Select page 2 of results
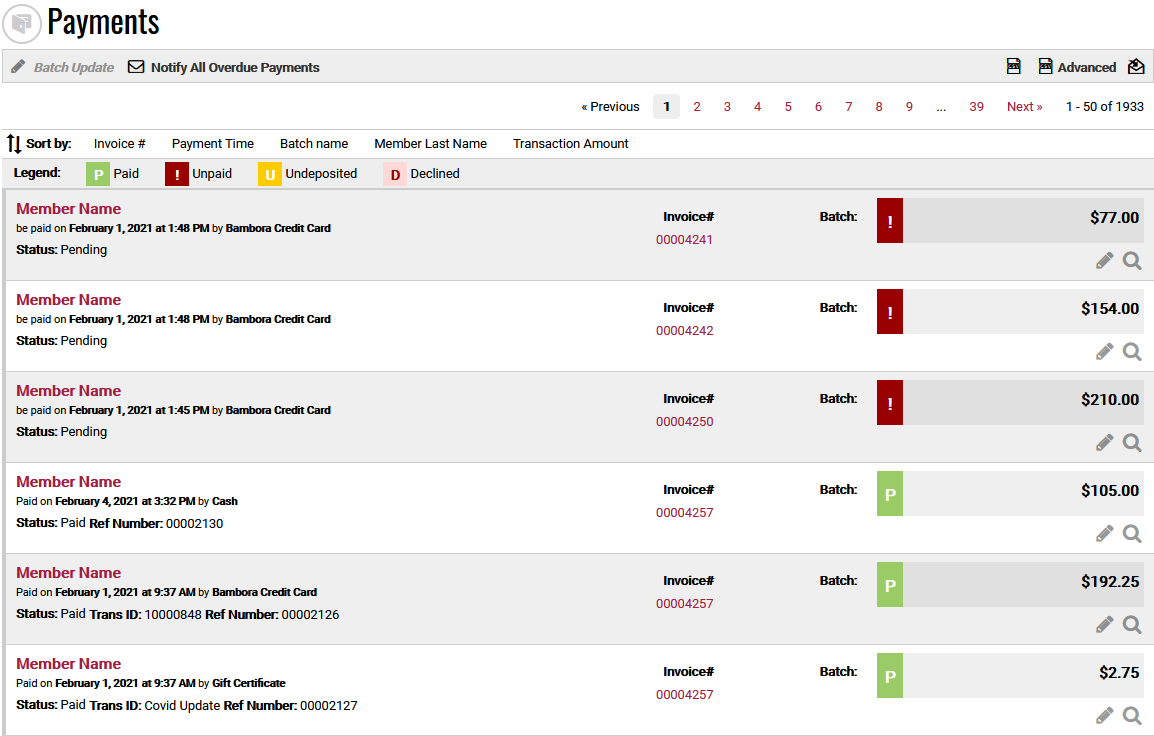 click(696, 106)
